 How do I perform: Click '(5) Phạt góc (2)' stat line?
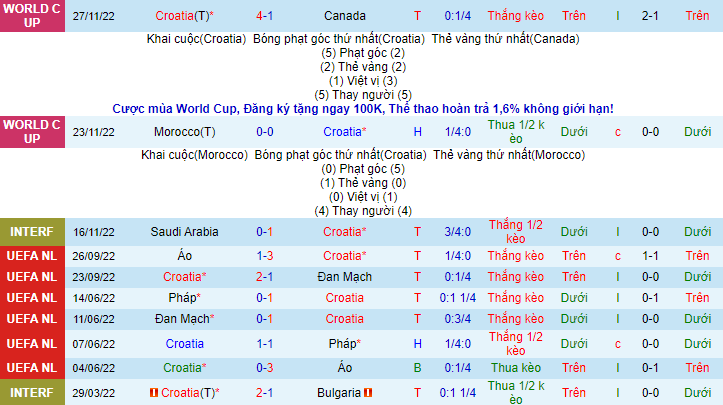363,53
